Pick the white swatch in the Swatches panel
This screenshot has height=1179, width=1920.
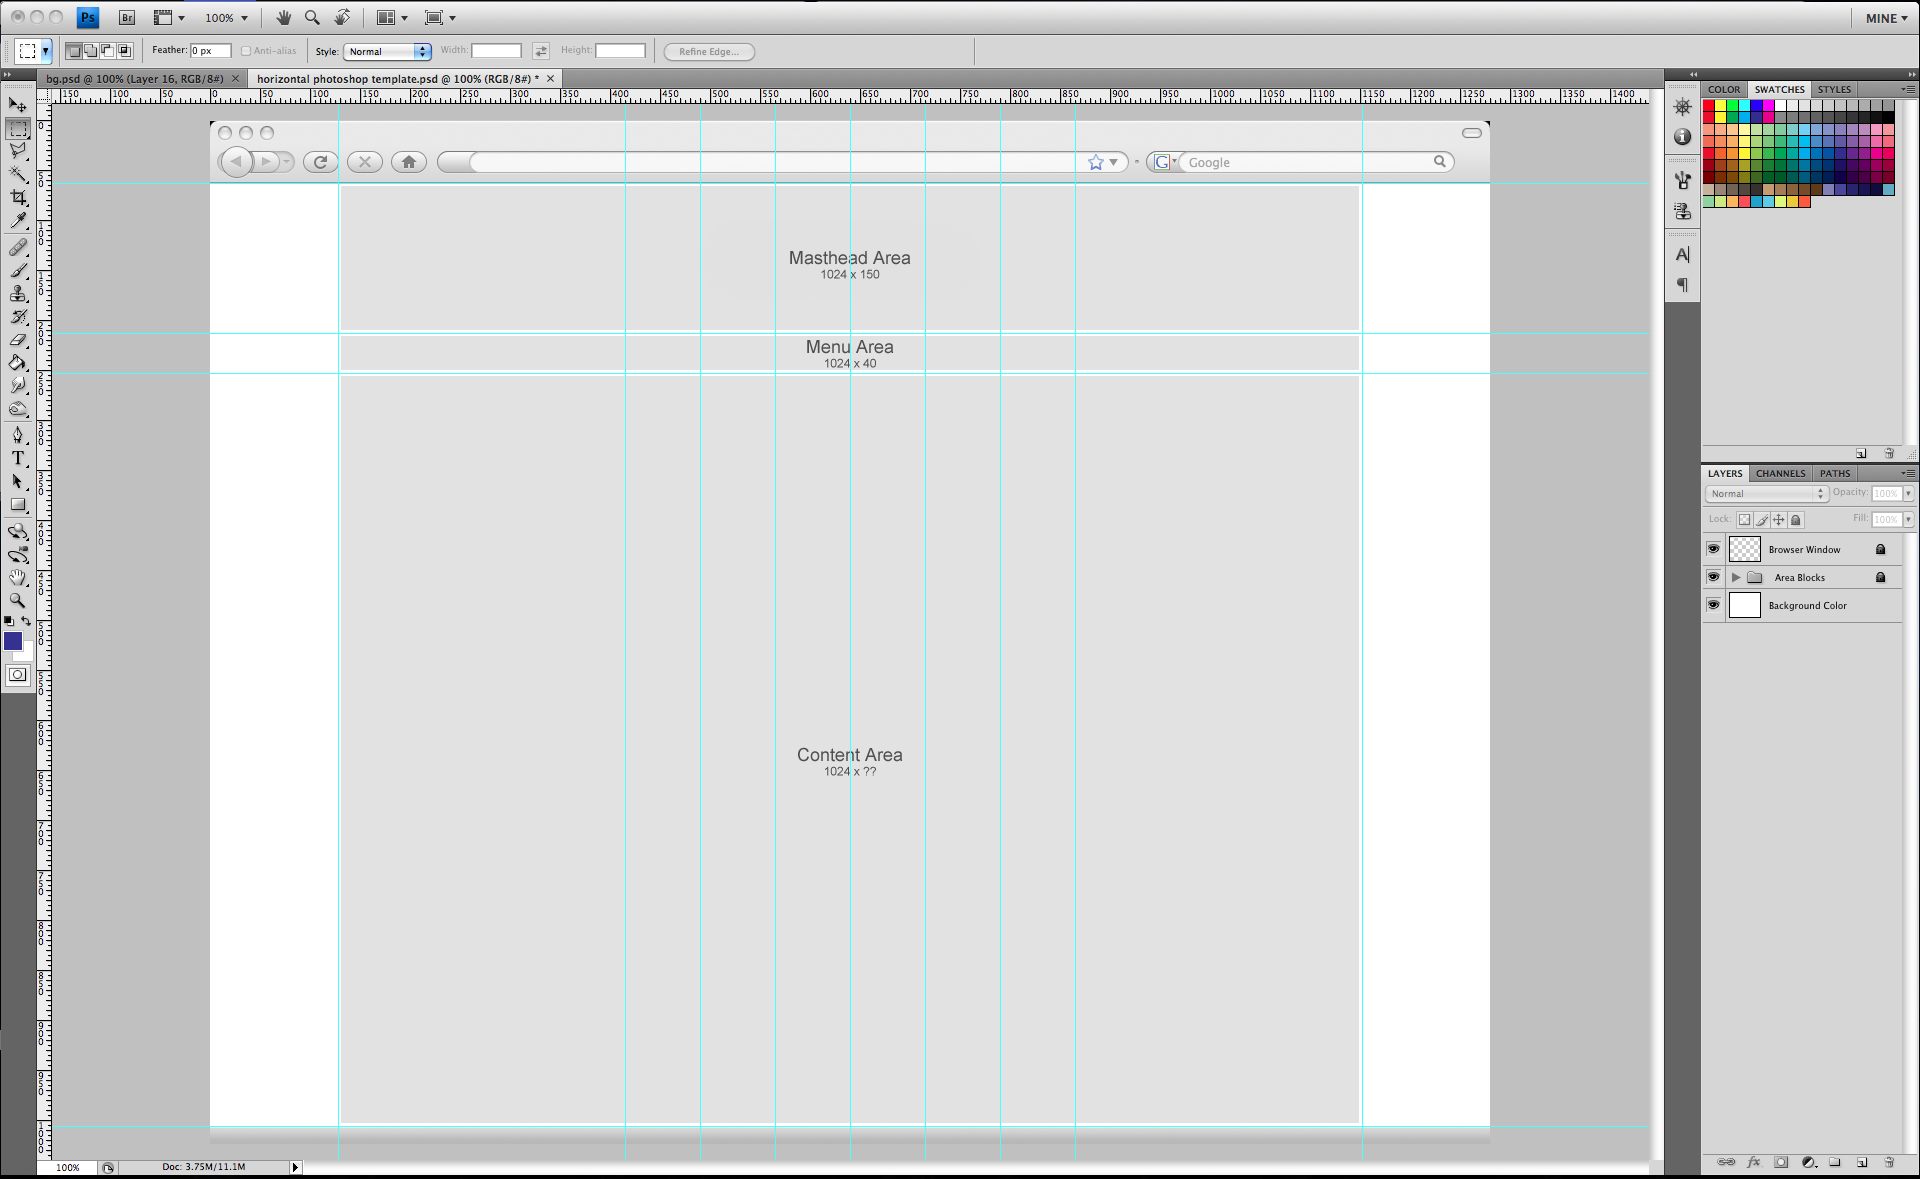point(1780,105)
